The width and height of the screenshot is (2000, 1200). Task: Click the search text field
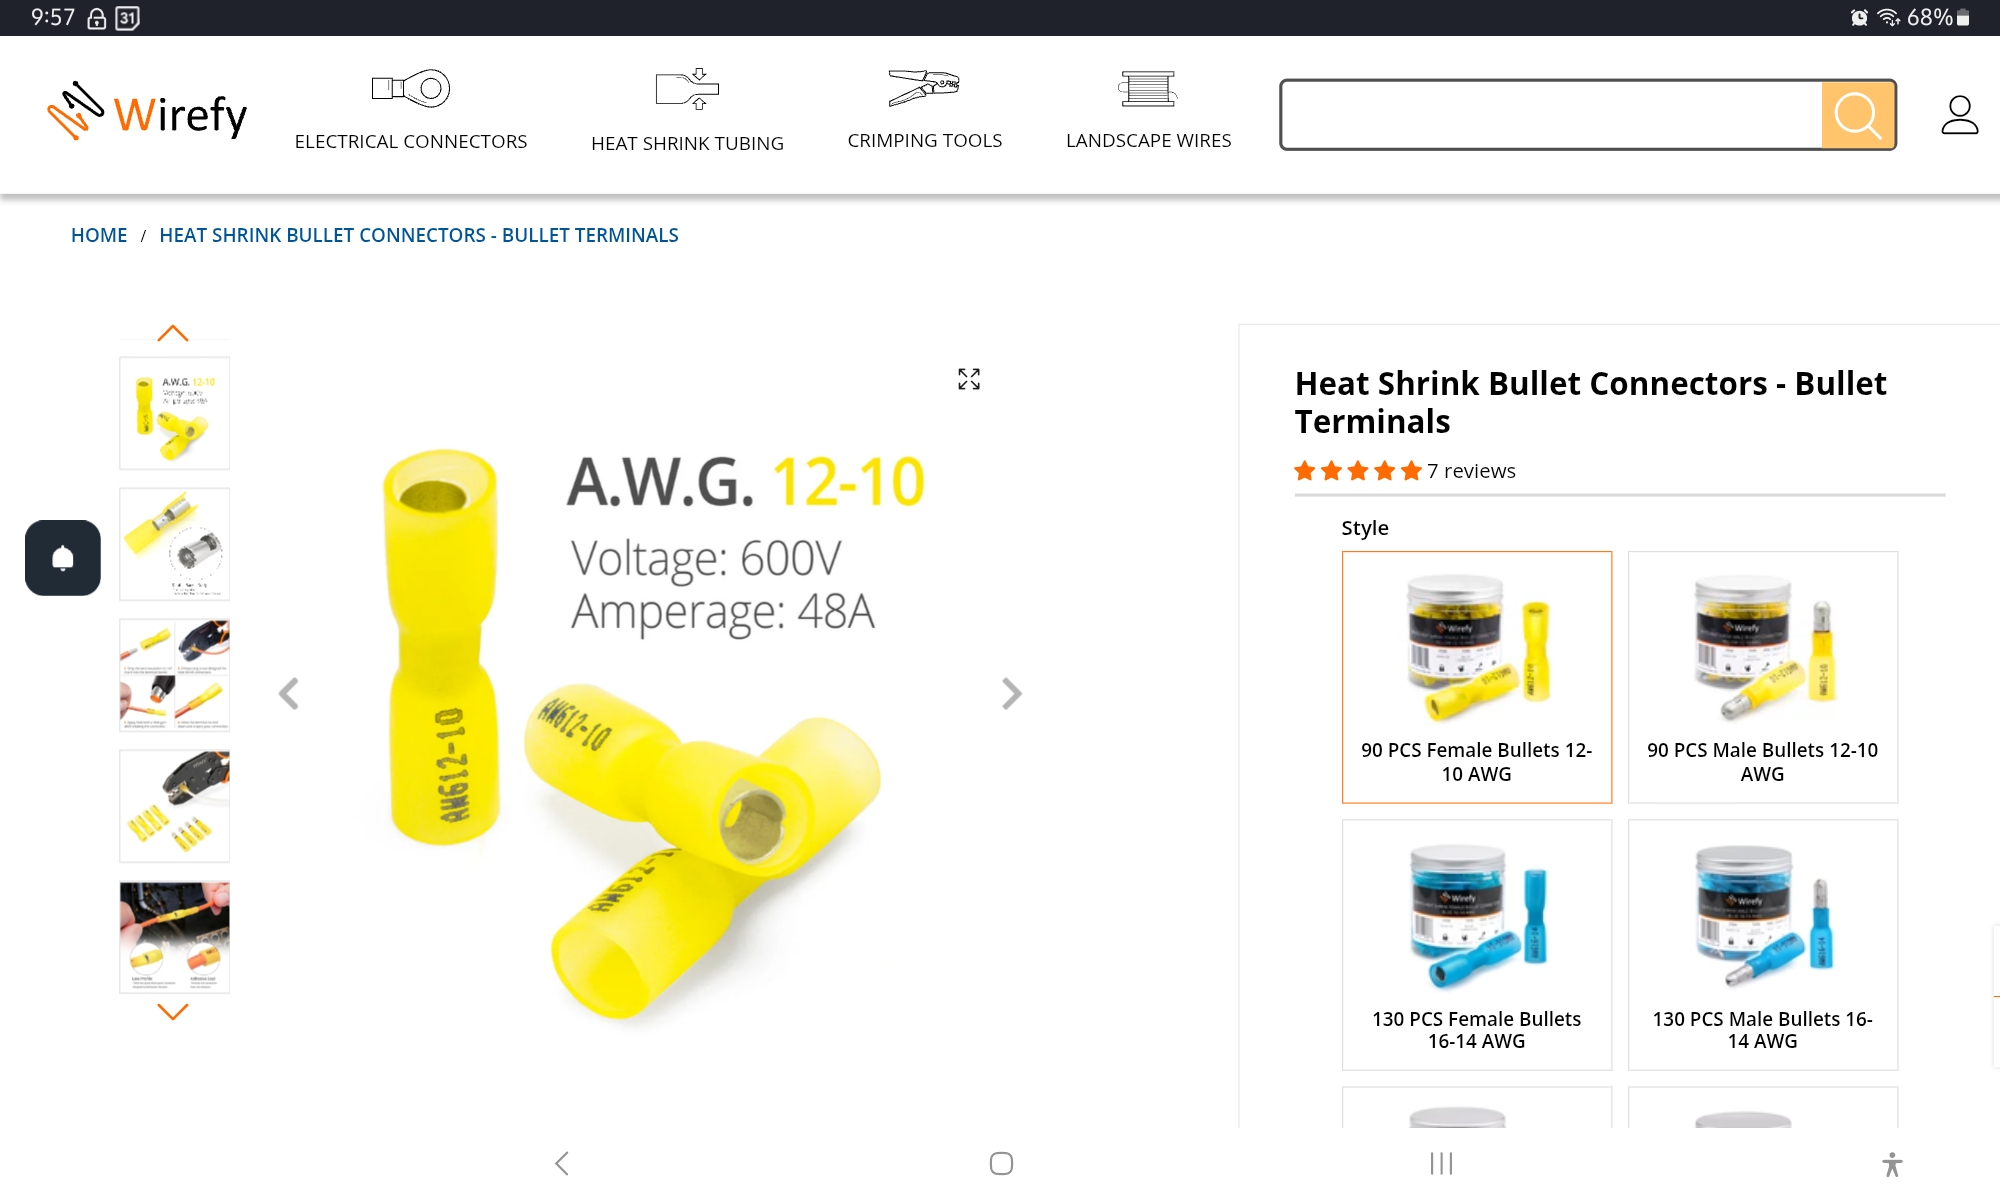[1551, 115]
